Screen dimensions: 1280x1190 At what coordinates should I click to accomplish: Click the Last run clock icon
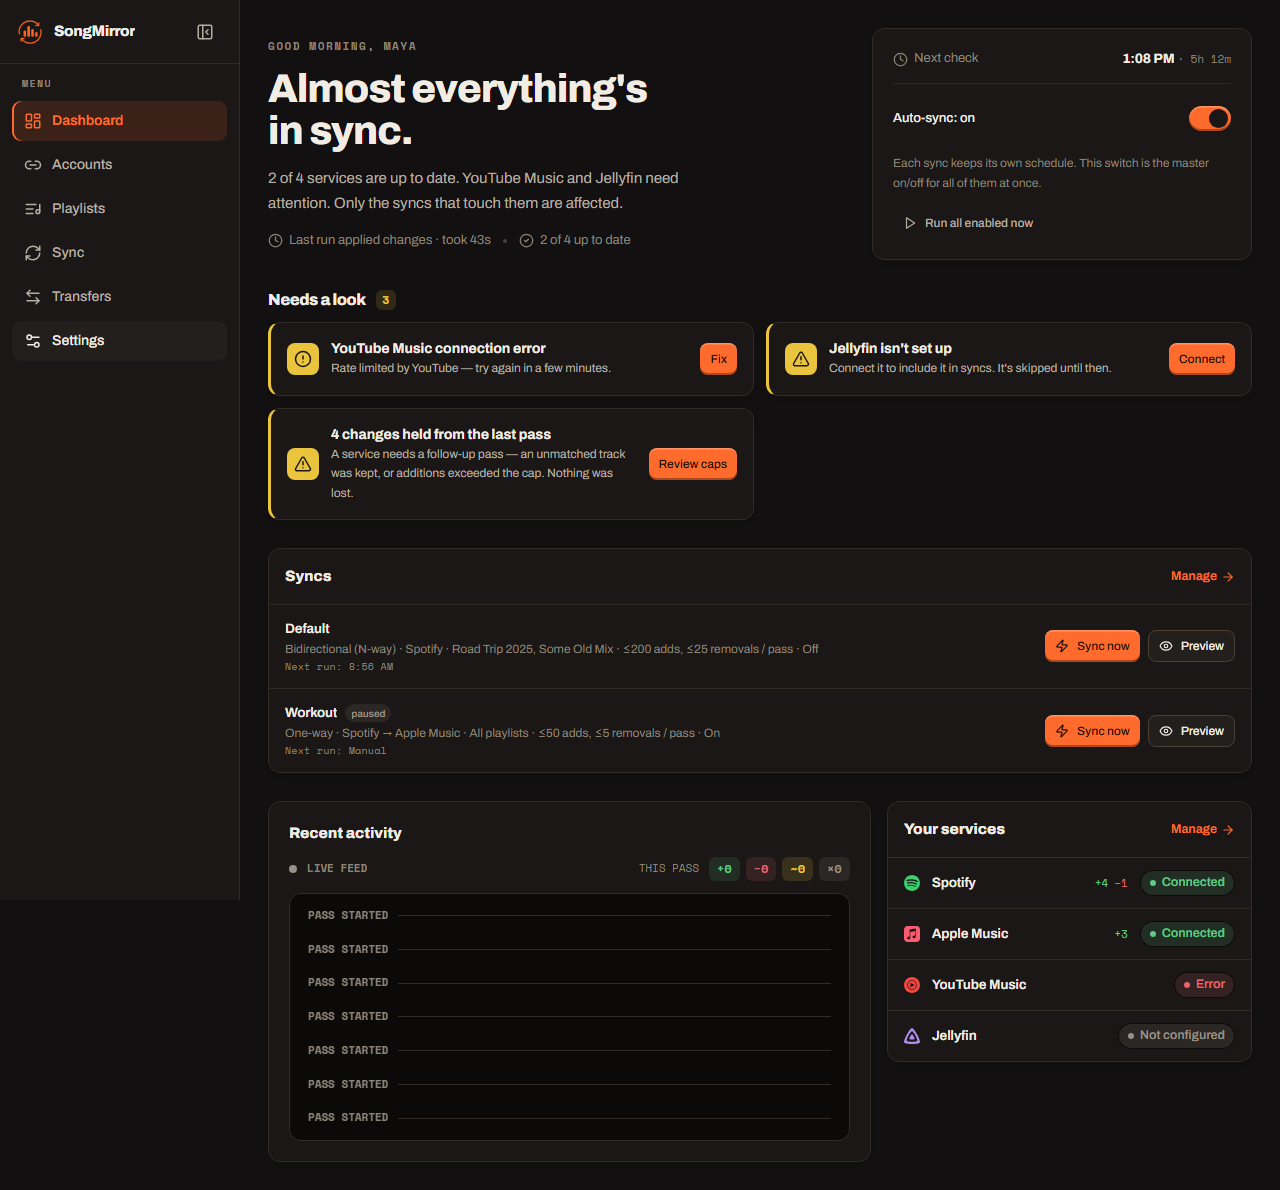pos(276,241)
